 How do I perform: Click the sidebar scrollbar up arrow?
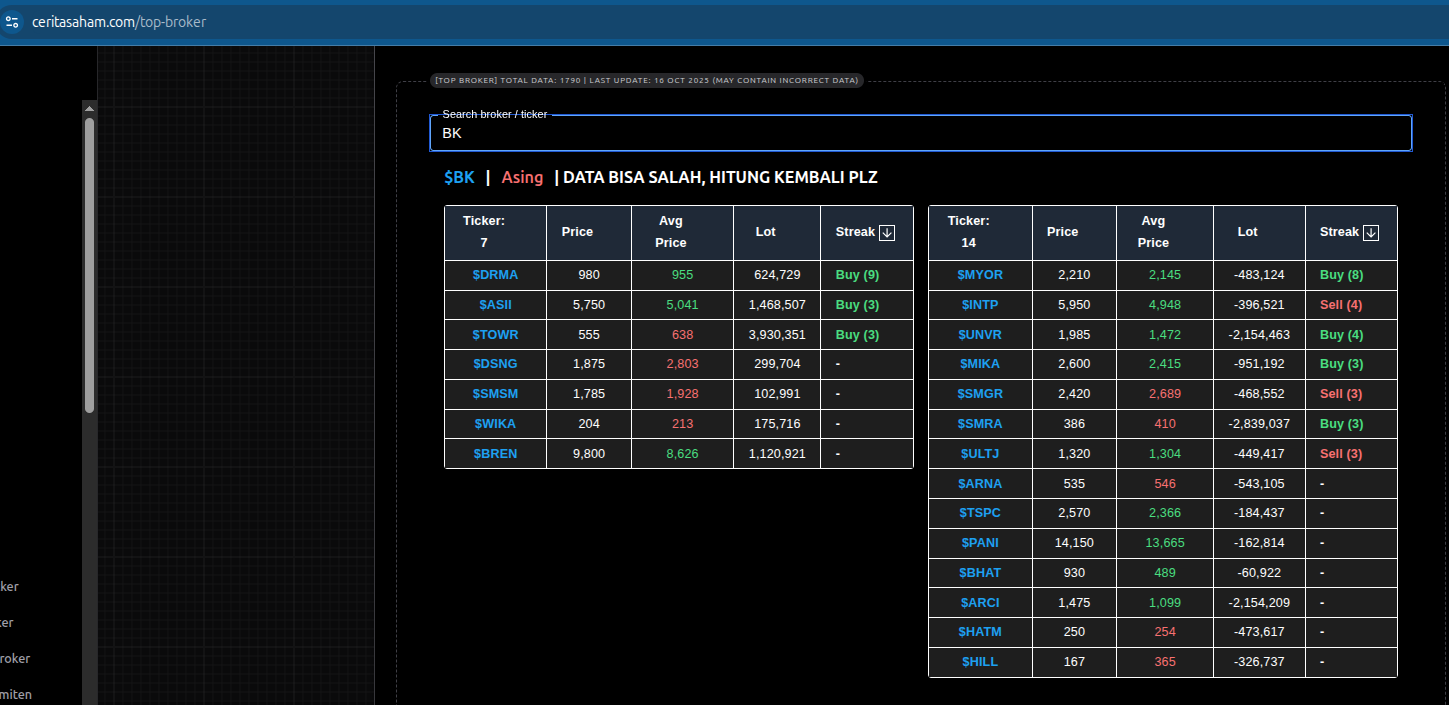pos(89,108)
